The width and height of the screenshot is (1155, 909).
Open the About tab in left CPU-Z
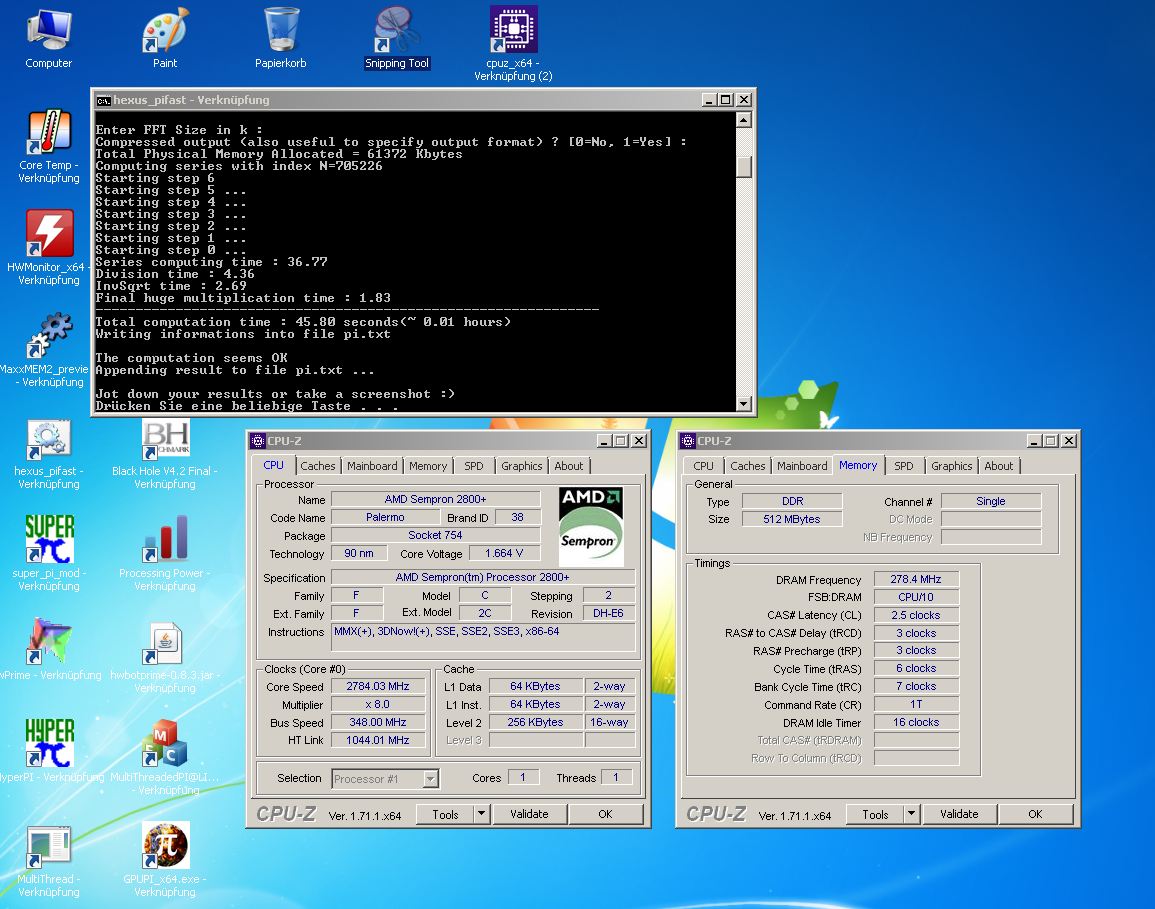click(569, 466)
